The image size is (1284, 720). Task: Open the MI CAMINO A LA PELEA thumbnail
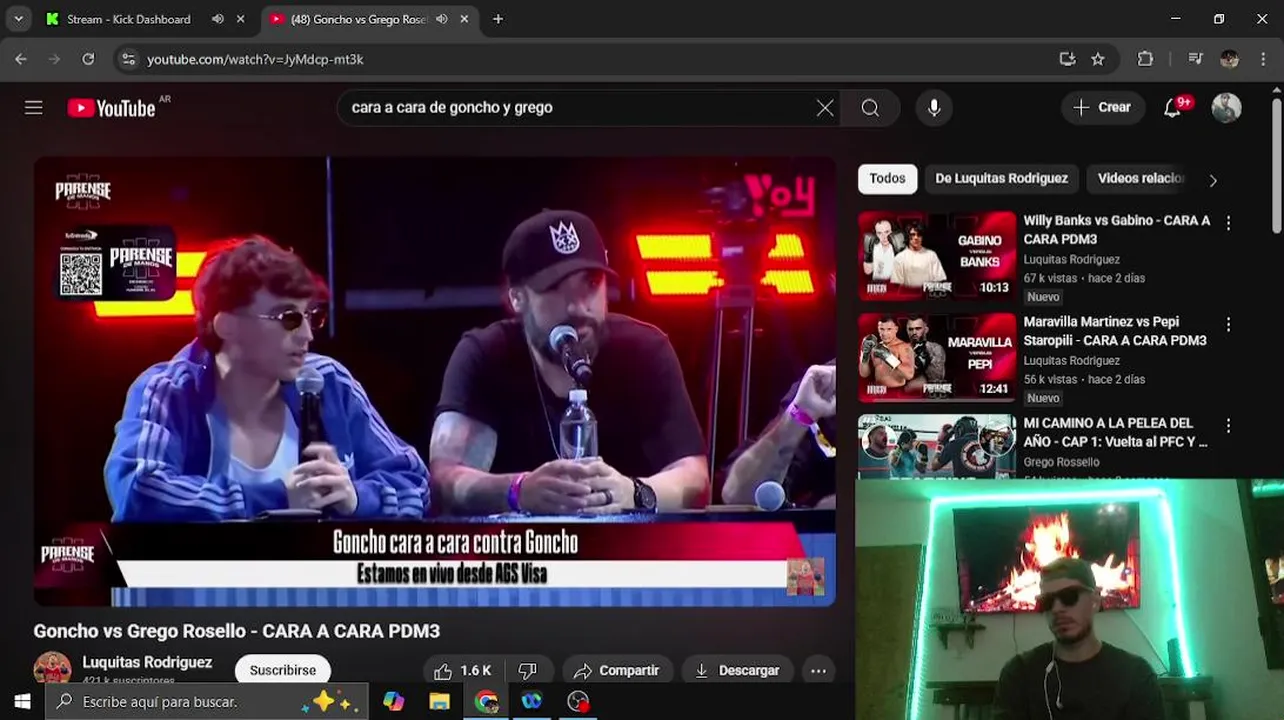937,446
